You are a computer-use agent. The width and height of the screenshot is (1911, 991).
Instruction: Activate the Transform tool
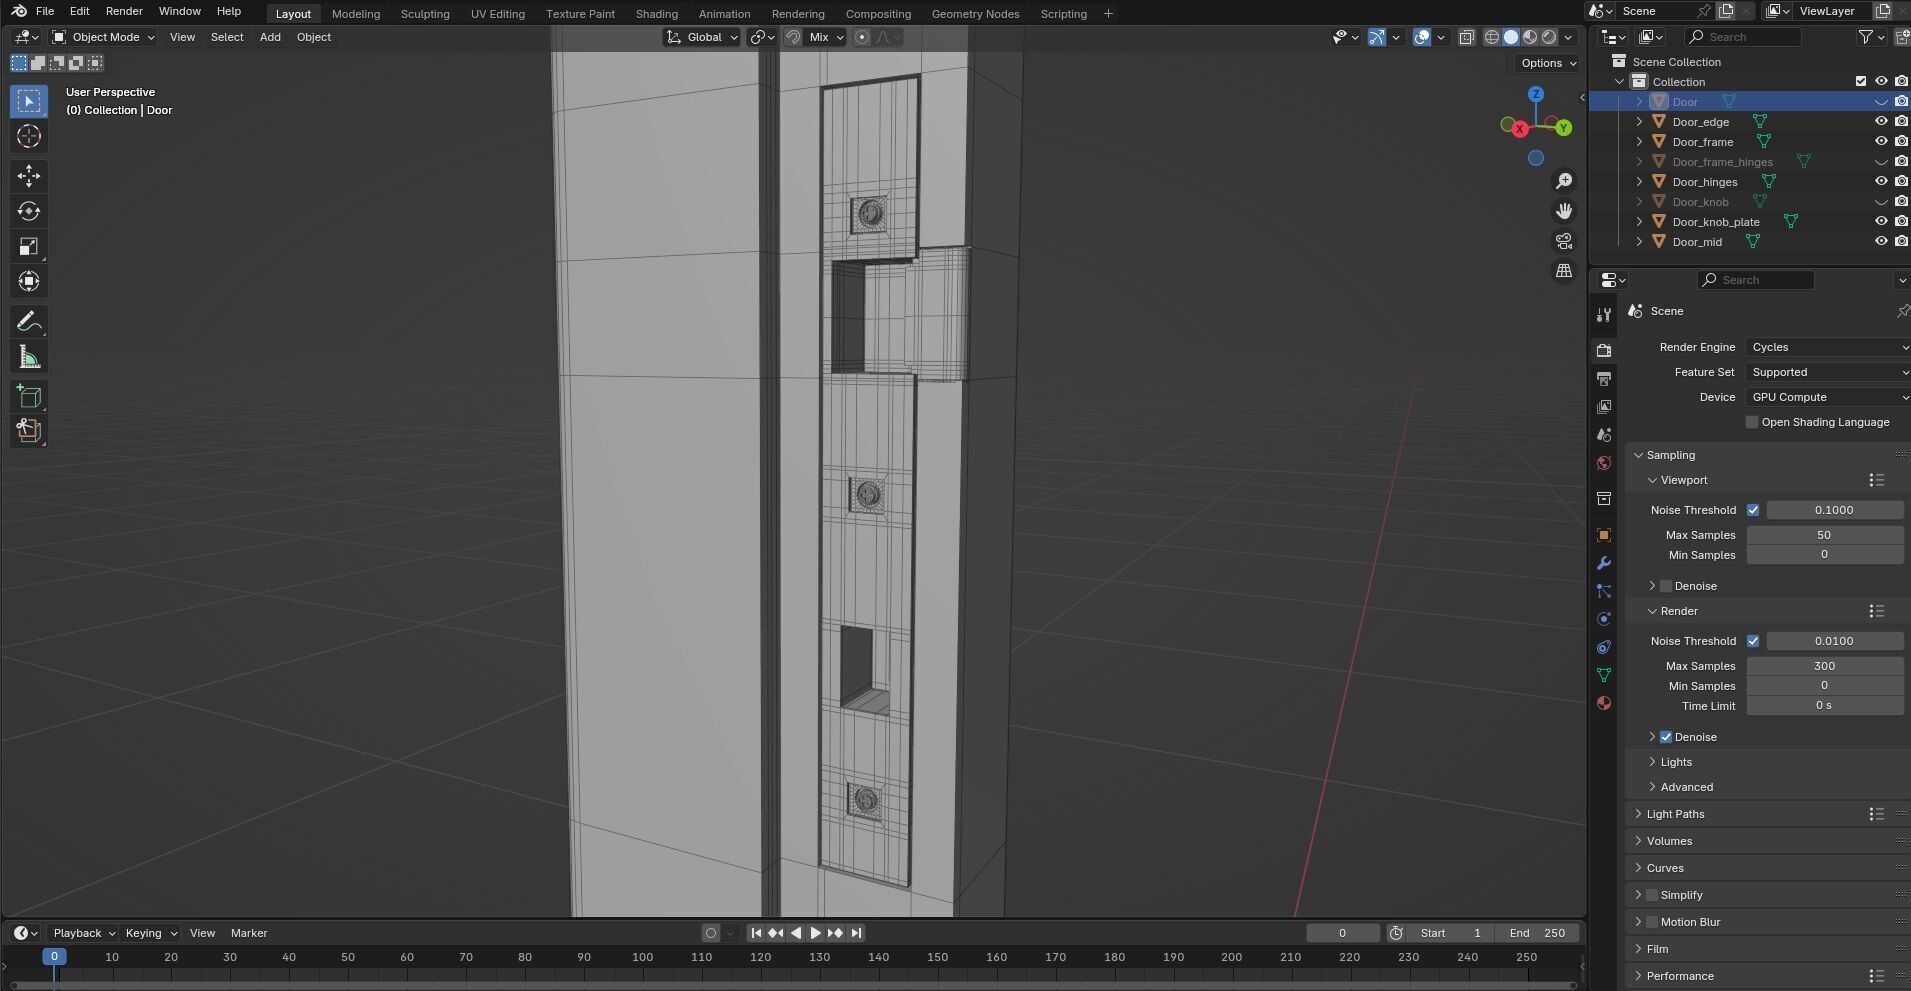[x=28, y=281]
